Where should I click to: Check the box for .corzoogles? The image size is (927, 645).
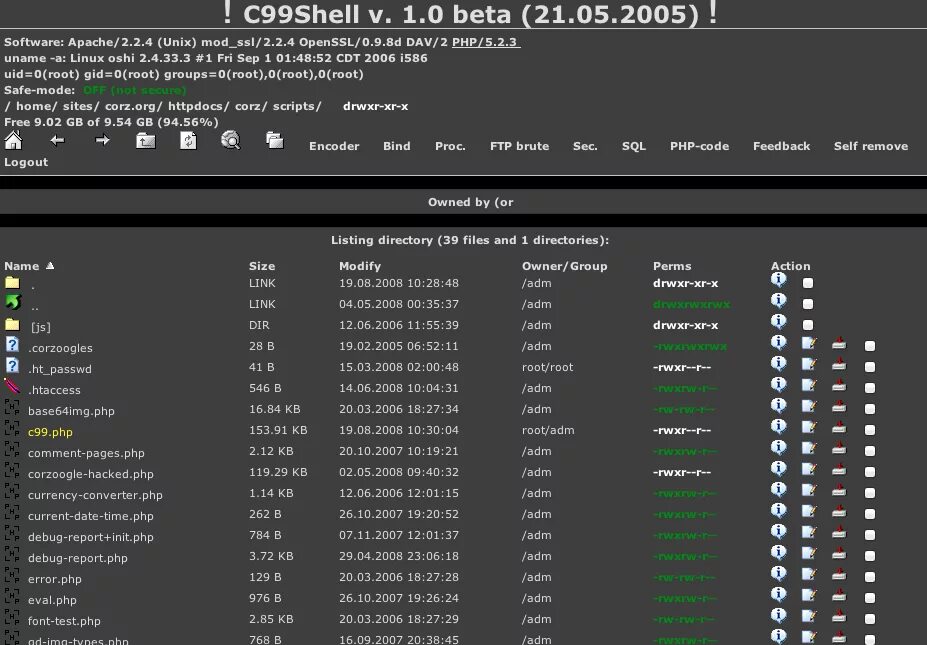pyautogui.click(x=870, y=346)
